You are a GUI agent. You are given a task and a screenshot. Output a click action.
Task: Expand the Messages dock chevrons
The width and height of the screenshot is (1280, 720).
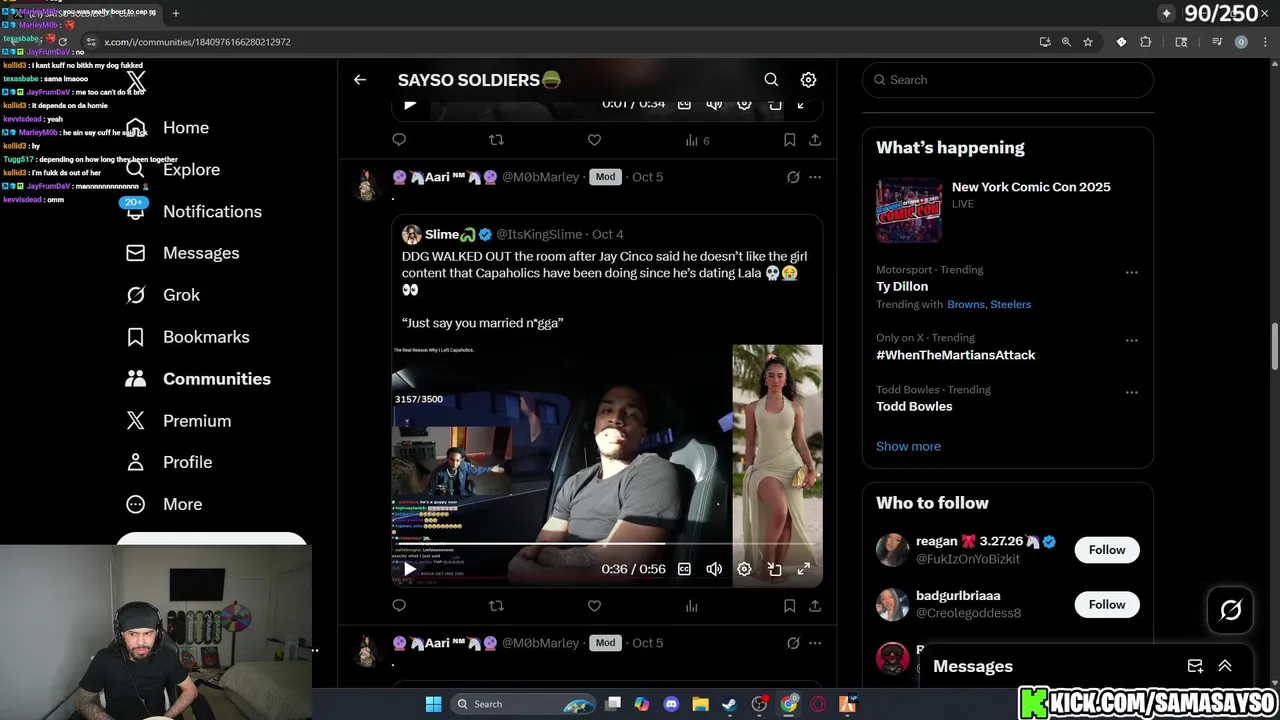(1225, 666)
